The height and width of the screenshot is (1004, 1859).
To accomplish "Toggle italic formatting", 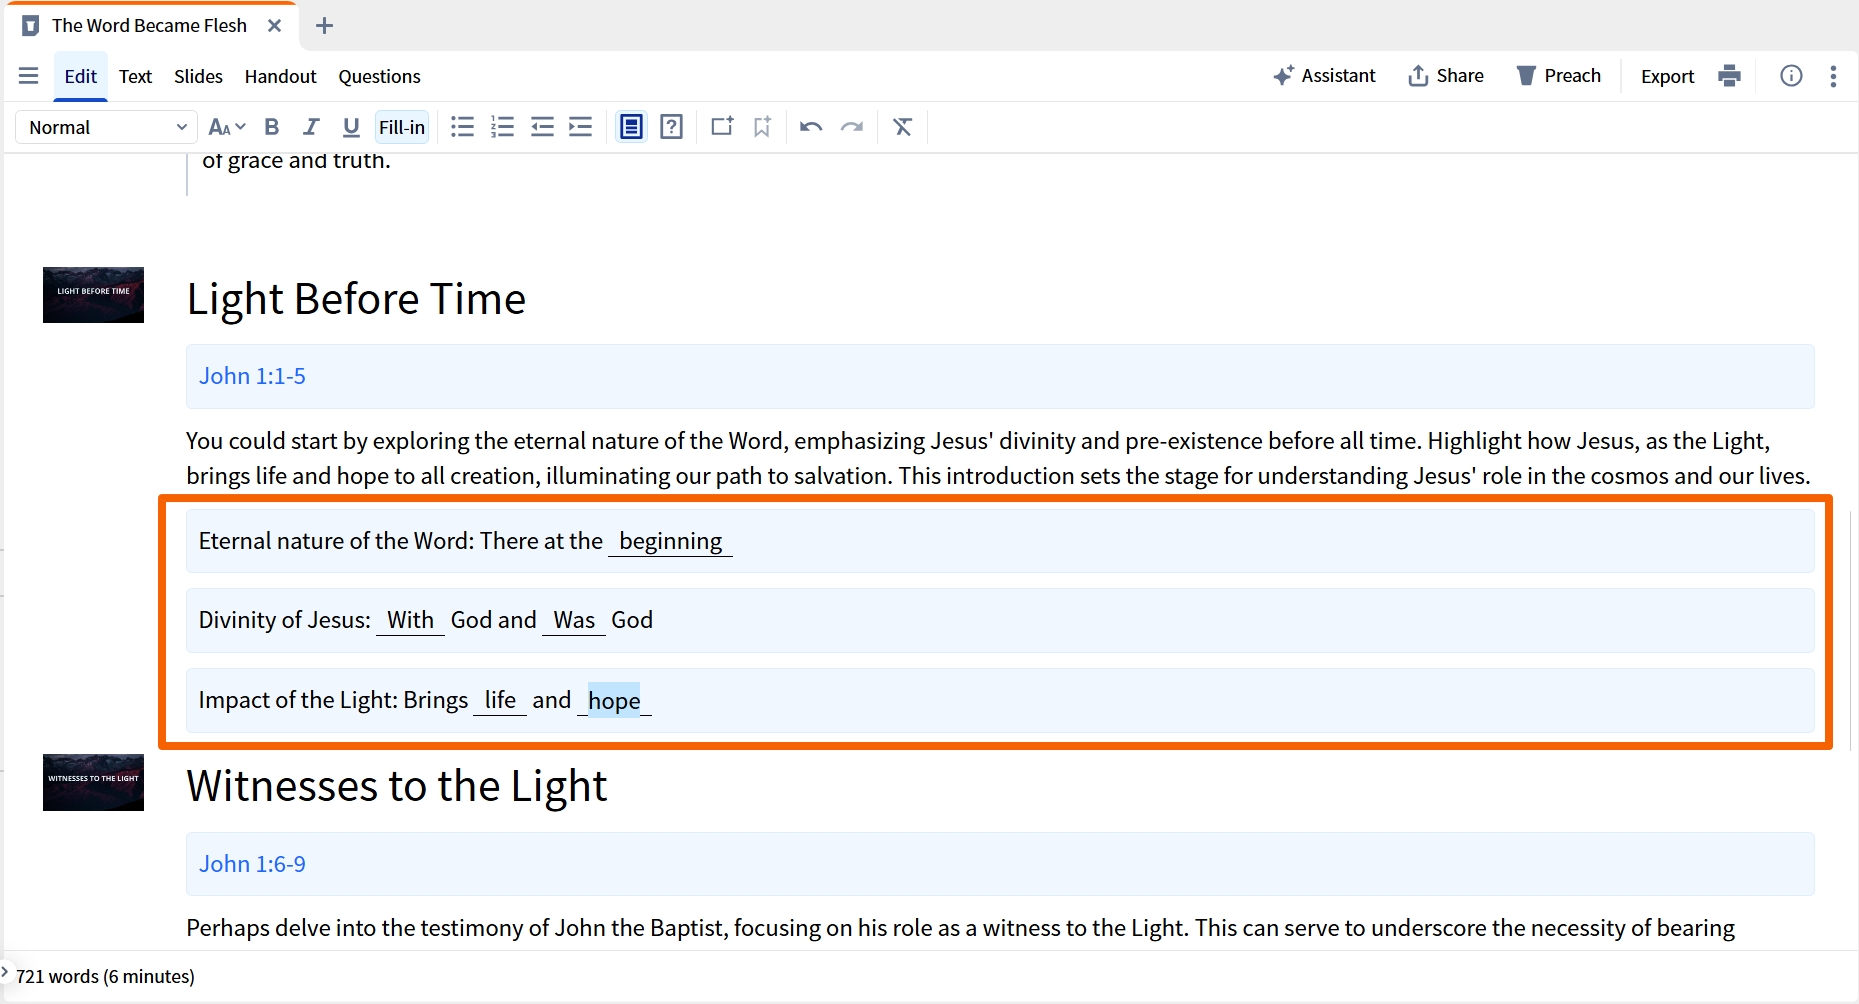I will click(311, 127).
